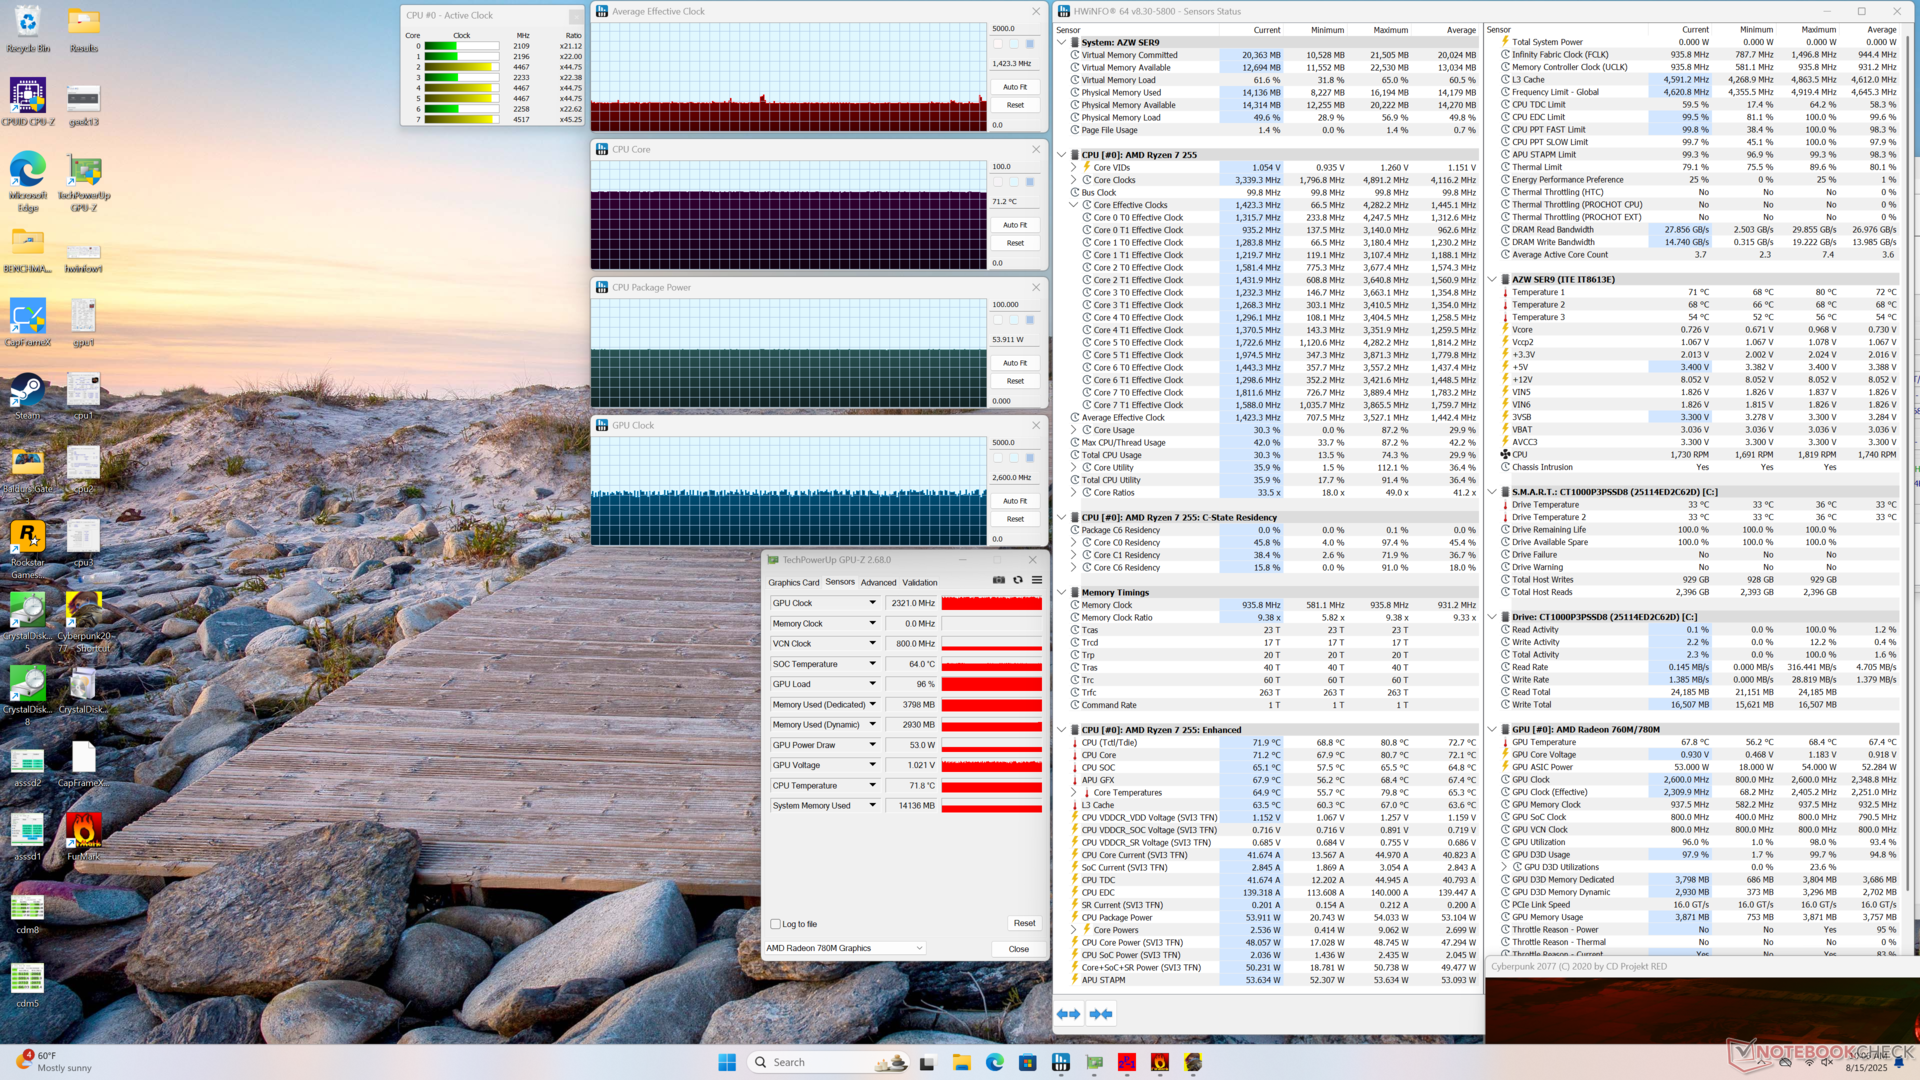Click the red GPU Load graph bar in GPU-Z
This screenshot has height=1080, width=1920.
pos(991,684)
